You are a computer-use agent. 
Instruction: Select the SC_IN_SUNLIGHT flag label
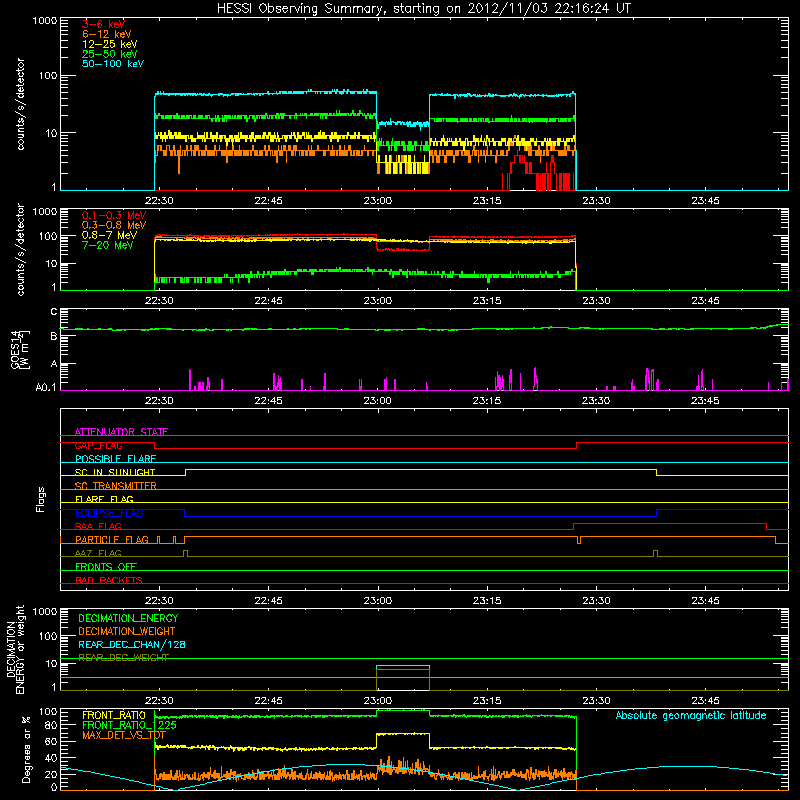click(x=115, y=472)
